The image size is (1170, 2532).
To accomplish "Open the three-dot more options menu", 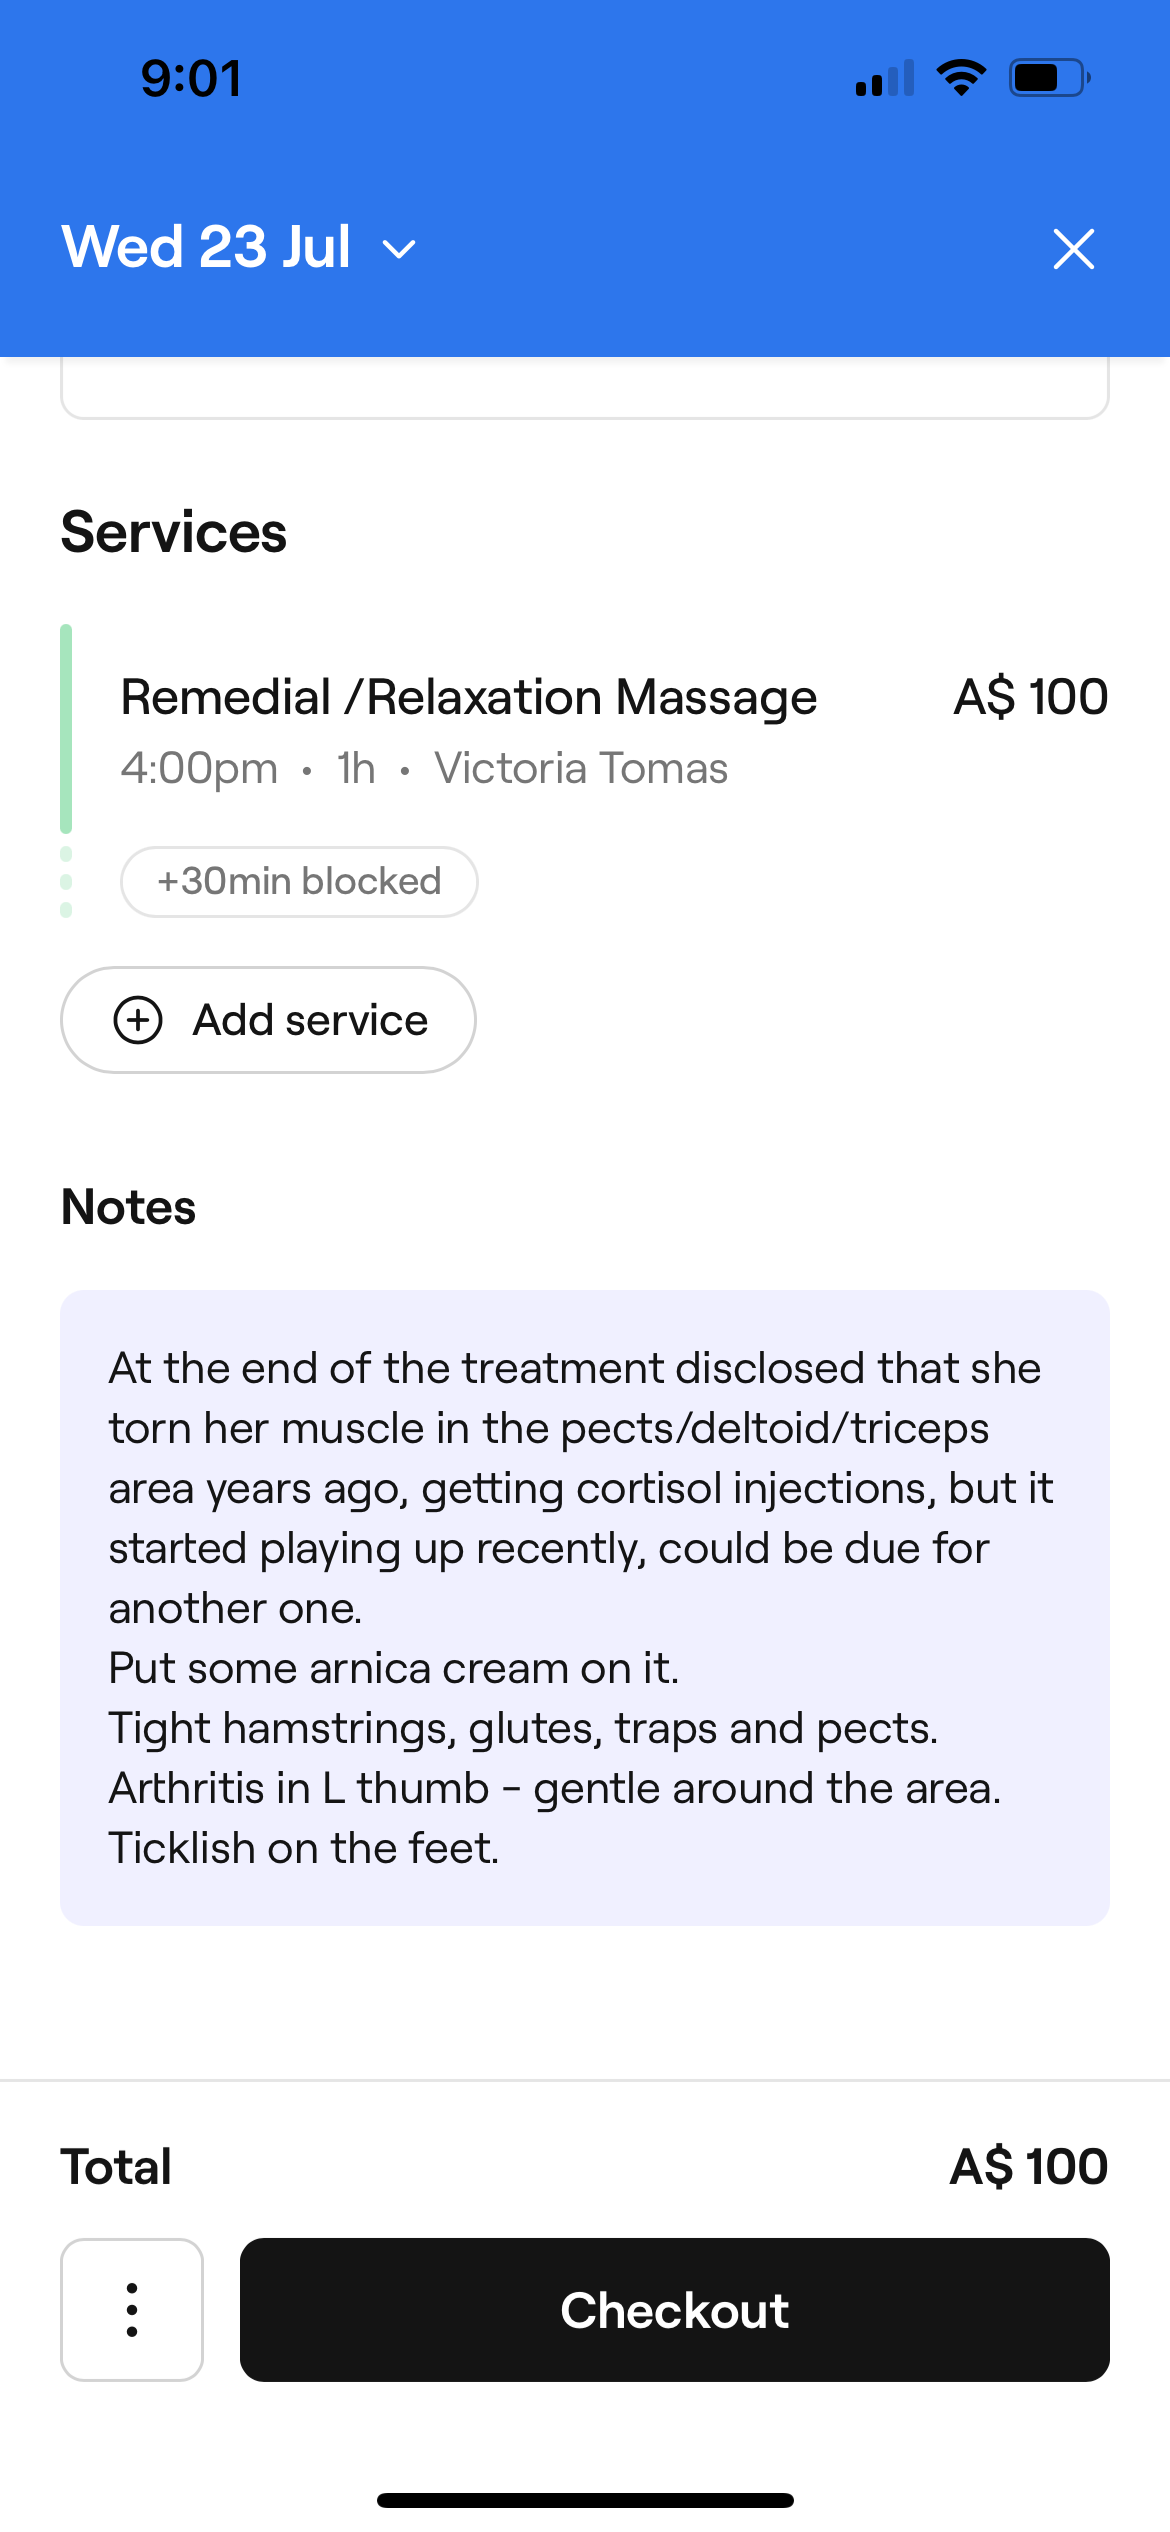I will coord(132,2310).
